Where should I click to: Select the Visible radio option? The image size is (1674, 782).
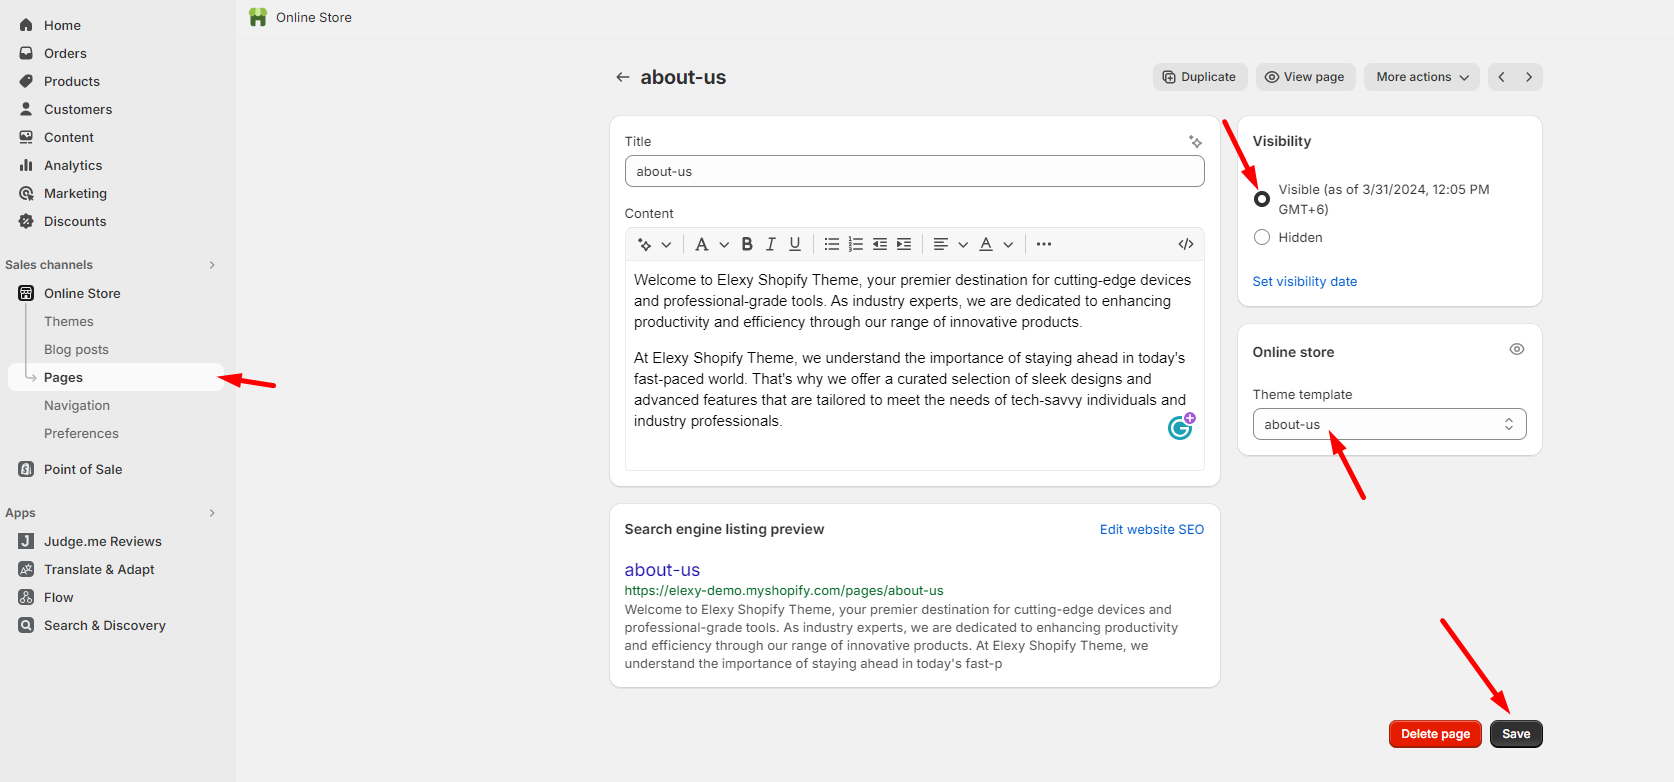[1262, 199]
